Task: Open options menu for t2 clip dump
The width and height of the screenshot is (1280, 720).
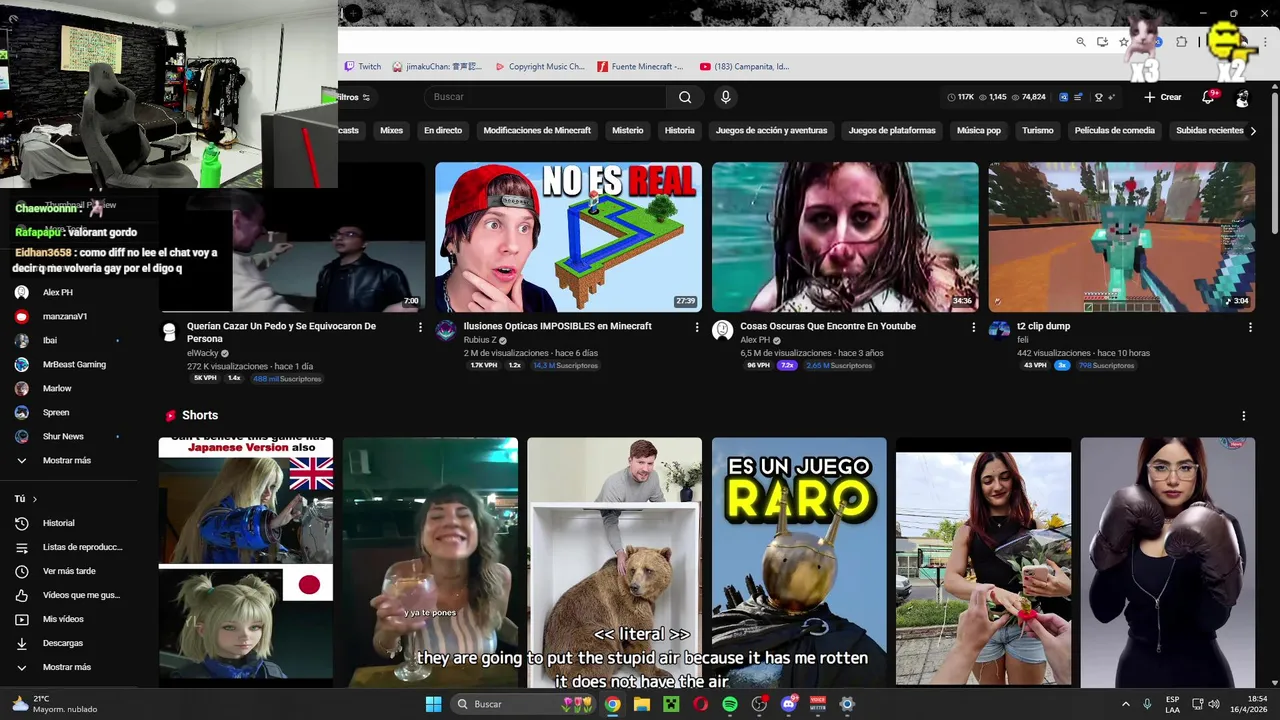Action: (1250, 327)
